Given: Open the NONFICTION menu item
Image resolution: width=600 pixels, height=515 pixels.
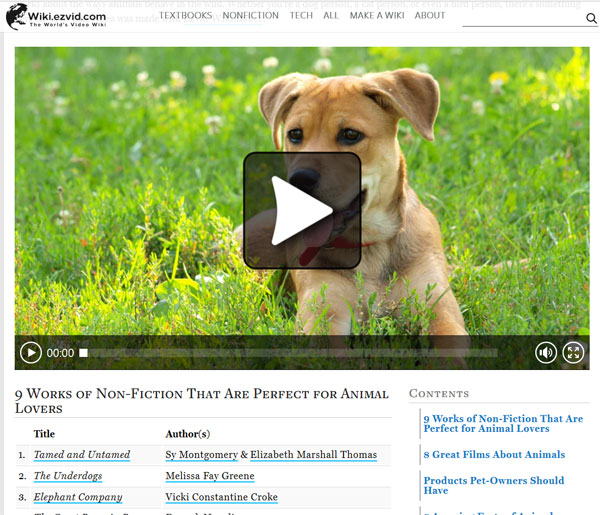Looking at the screenshot, I should [x=251, y=16].
